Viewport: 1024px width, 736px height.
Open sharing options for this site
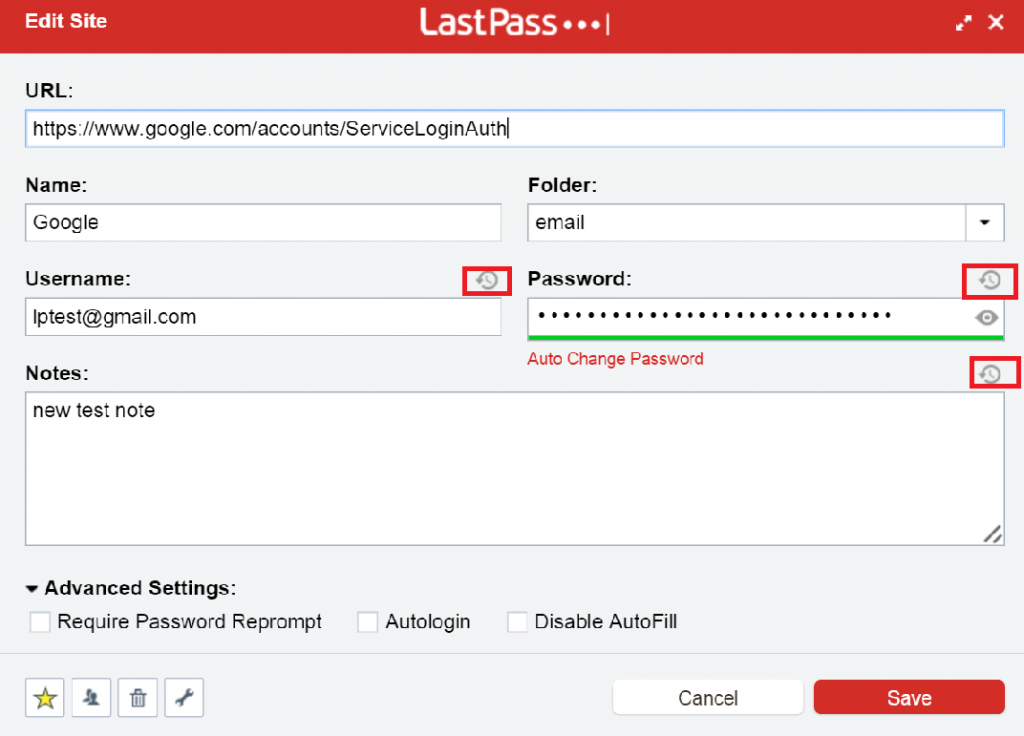point(91,697)
